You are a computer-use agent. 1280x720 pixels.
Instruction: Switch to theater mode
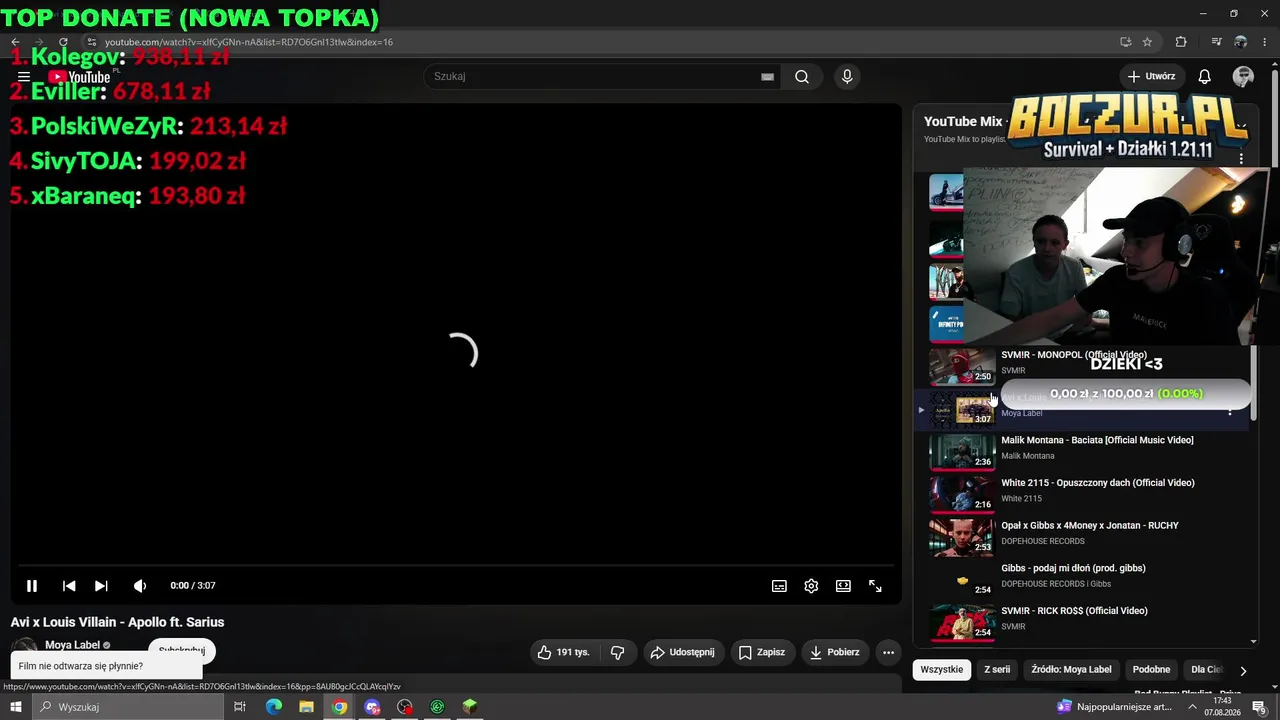click(x=843, y=586)
